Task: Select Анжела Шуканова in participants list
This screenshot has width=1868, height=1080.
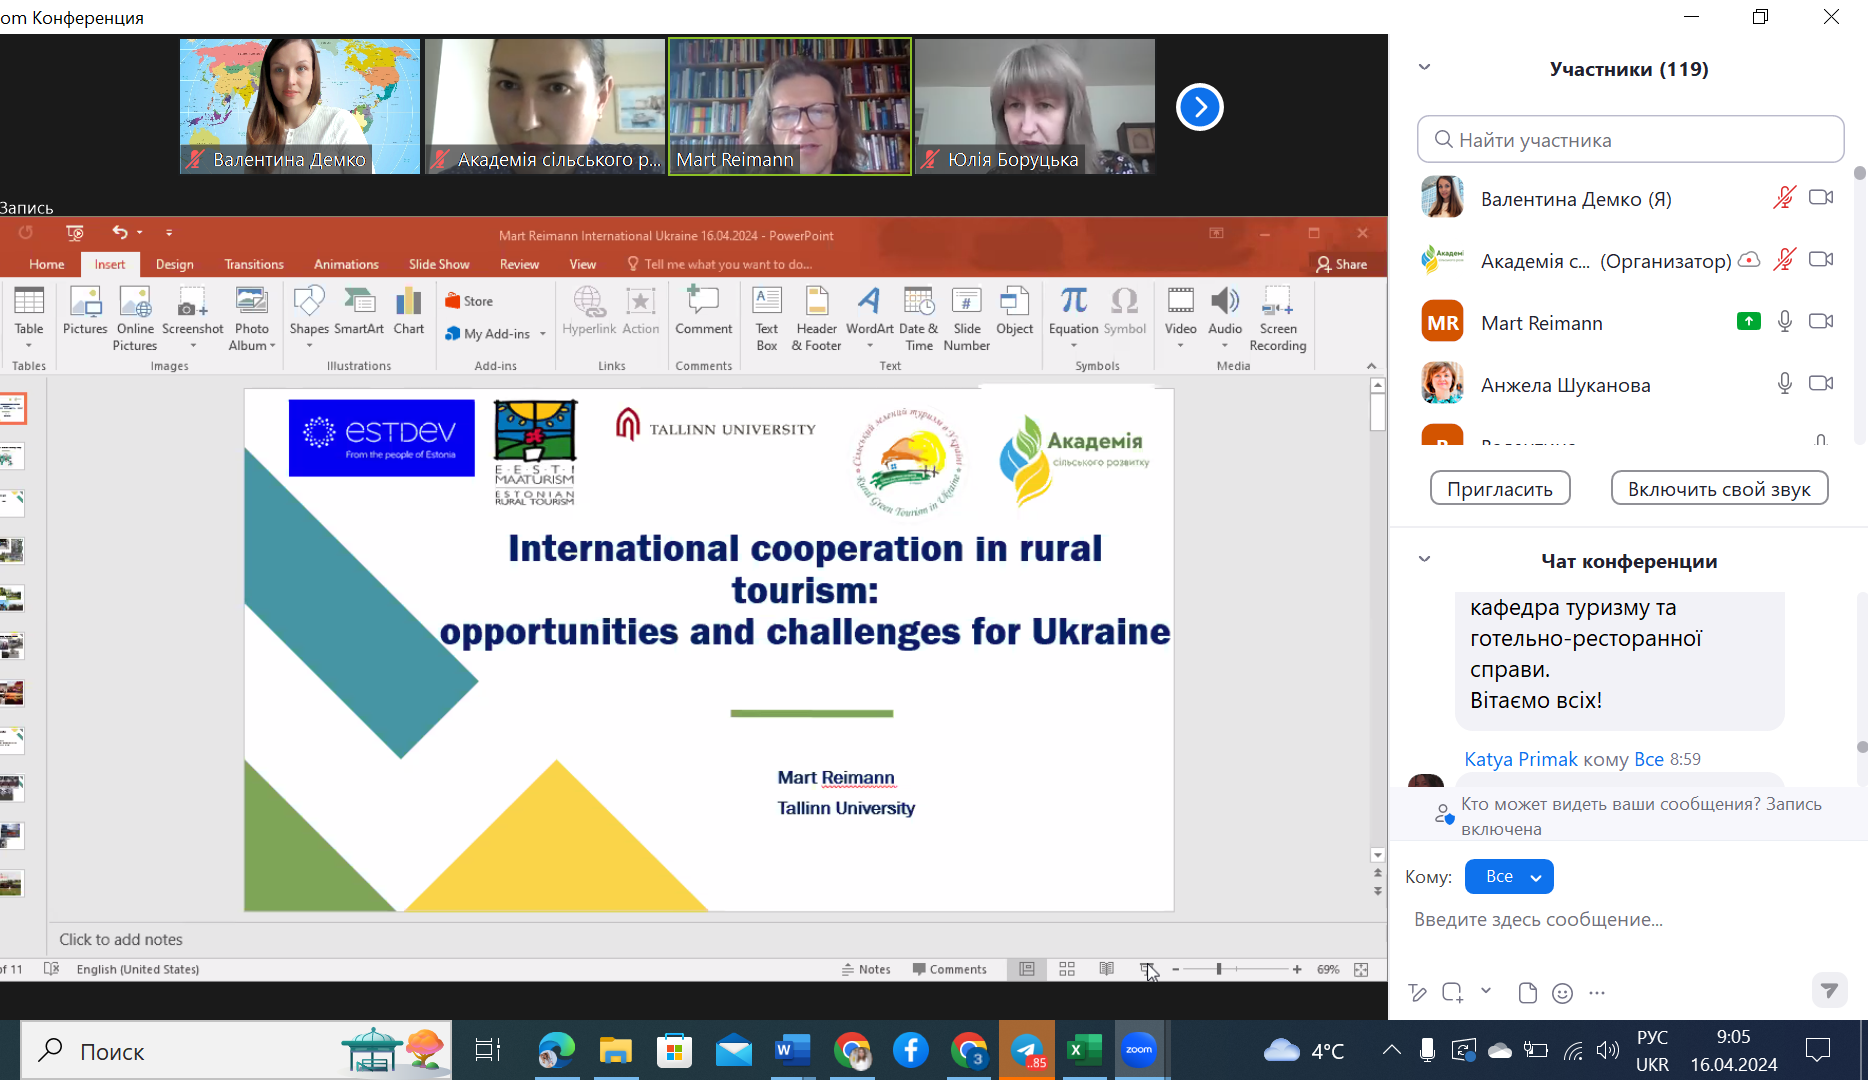Action: (1565, 385)
